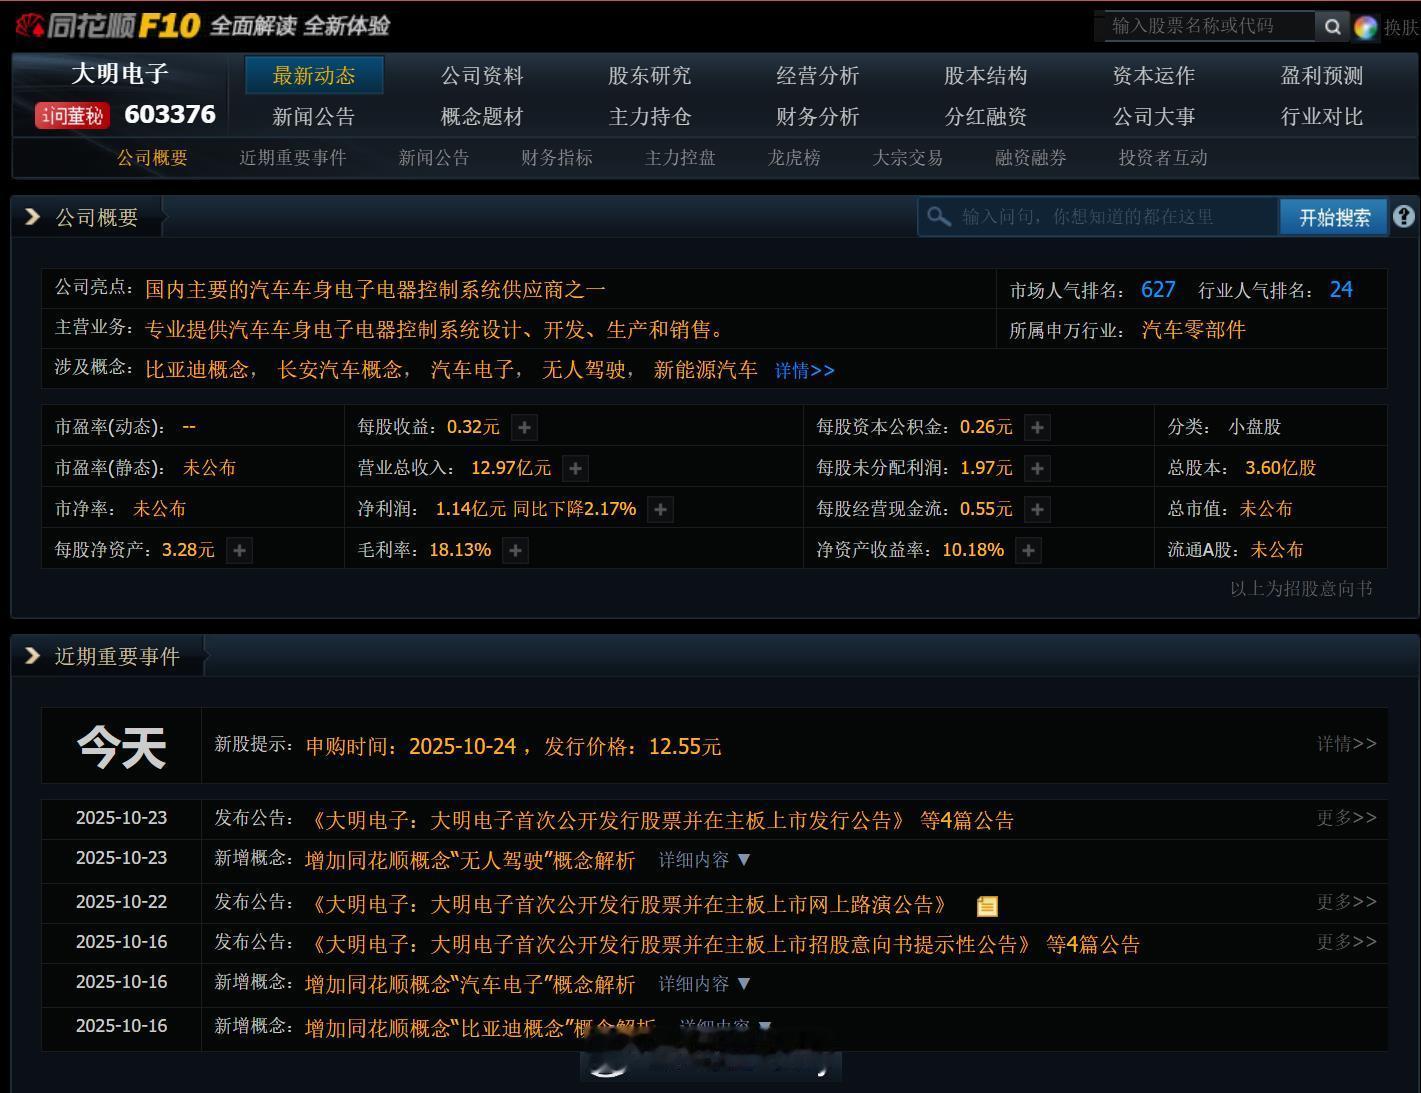Viewport: 1421px width, 1093px height.
Task: Open the 比亚迪概念 concept link in 涉及概念
Action: (197, 370)
